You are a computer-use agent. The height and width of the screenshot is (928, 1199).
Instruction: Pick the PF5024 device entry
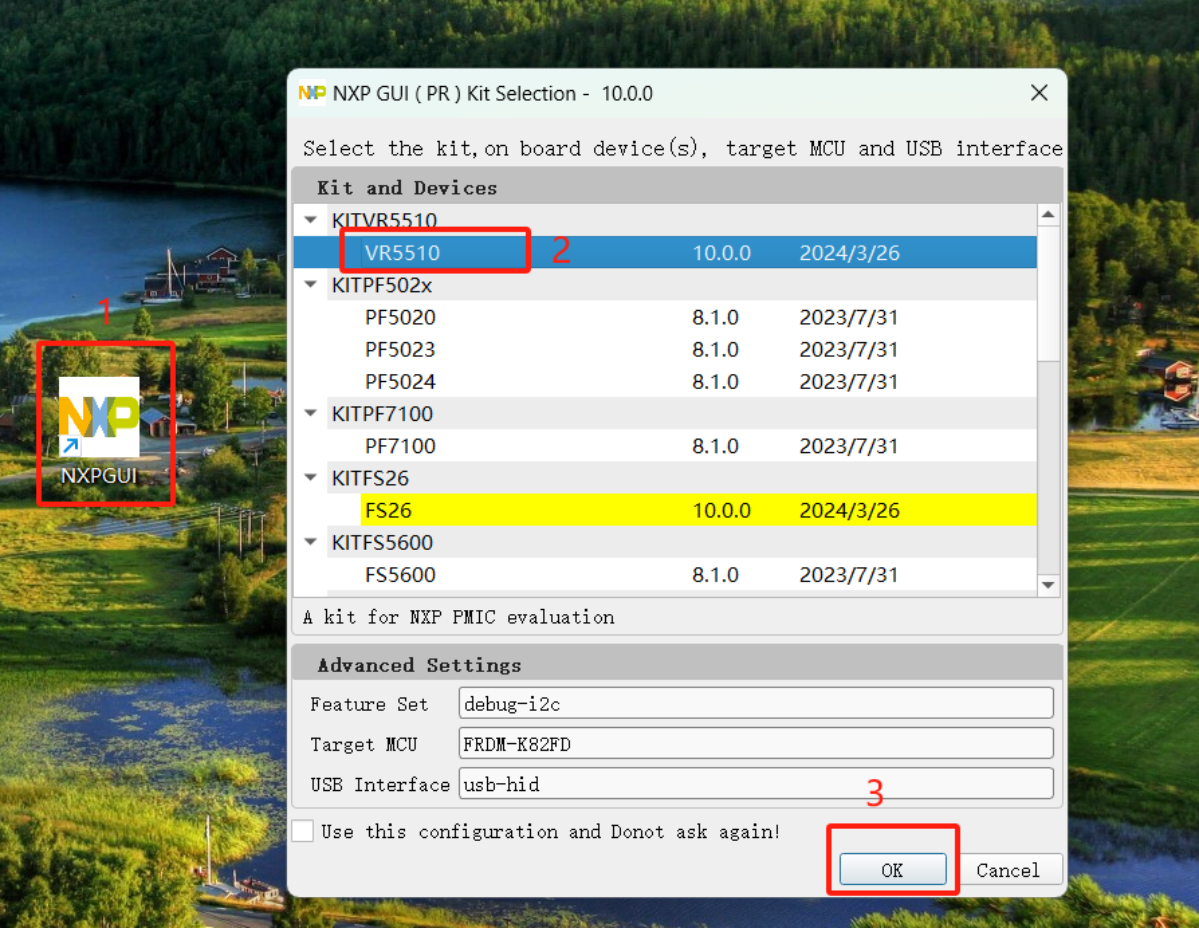400,382
